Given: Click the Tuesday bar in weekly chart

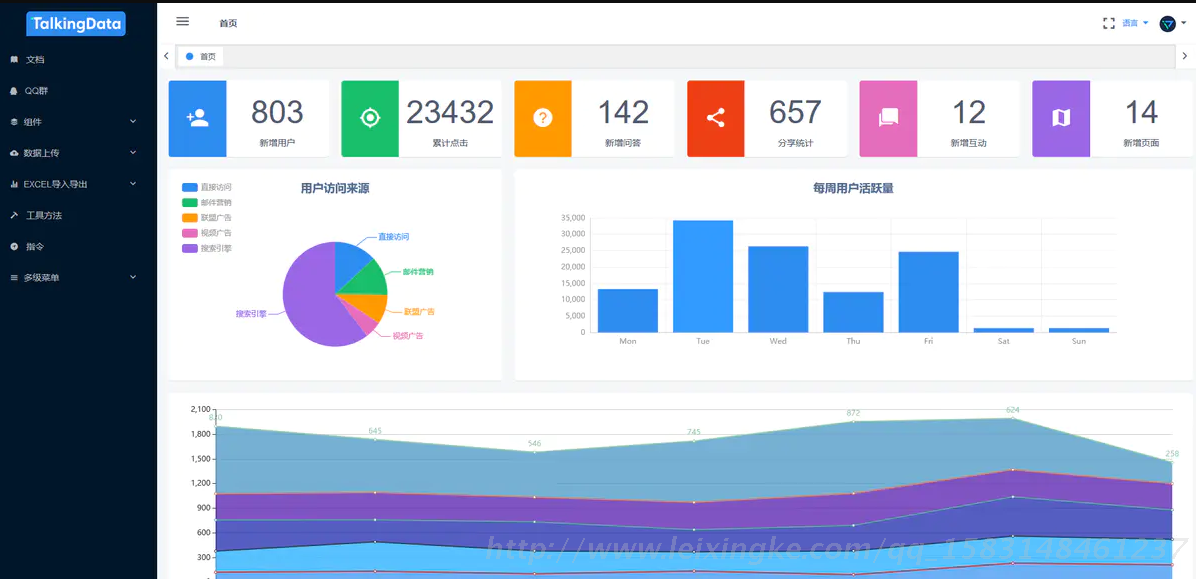Looking at the screenshot, I should 703,277.
